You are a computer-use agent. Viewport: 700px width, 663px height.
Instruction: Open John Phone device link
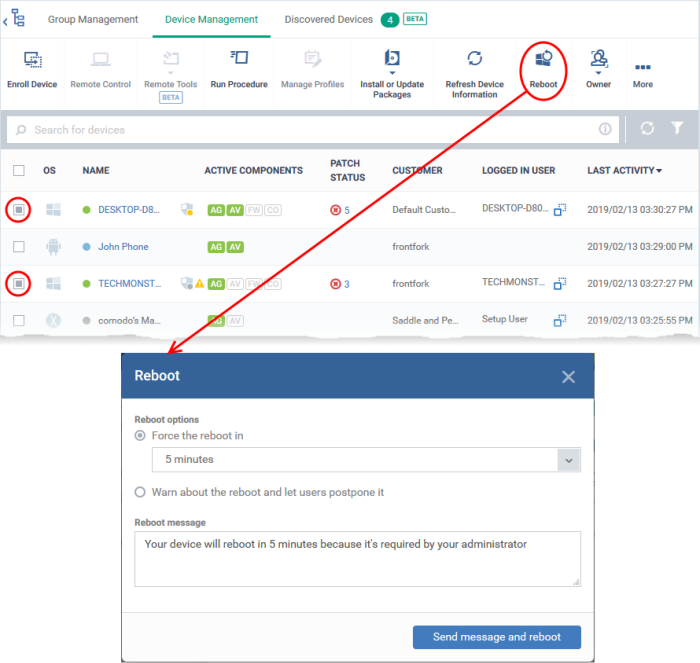click(x=123, y=246)
